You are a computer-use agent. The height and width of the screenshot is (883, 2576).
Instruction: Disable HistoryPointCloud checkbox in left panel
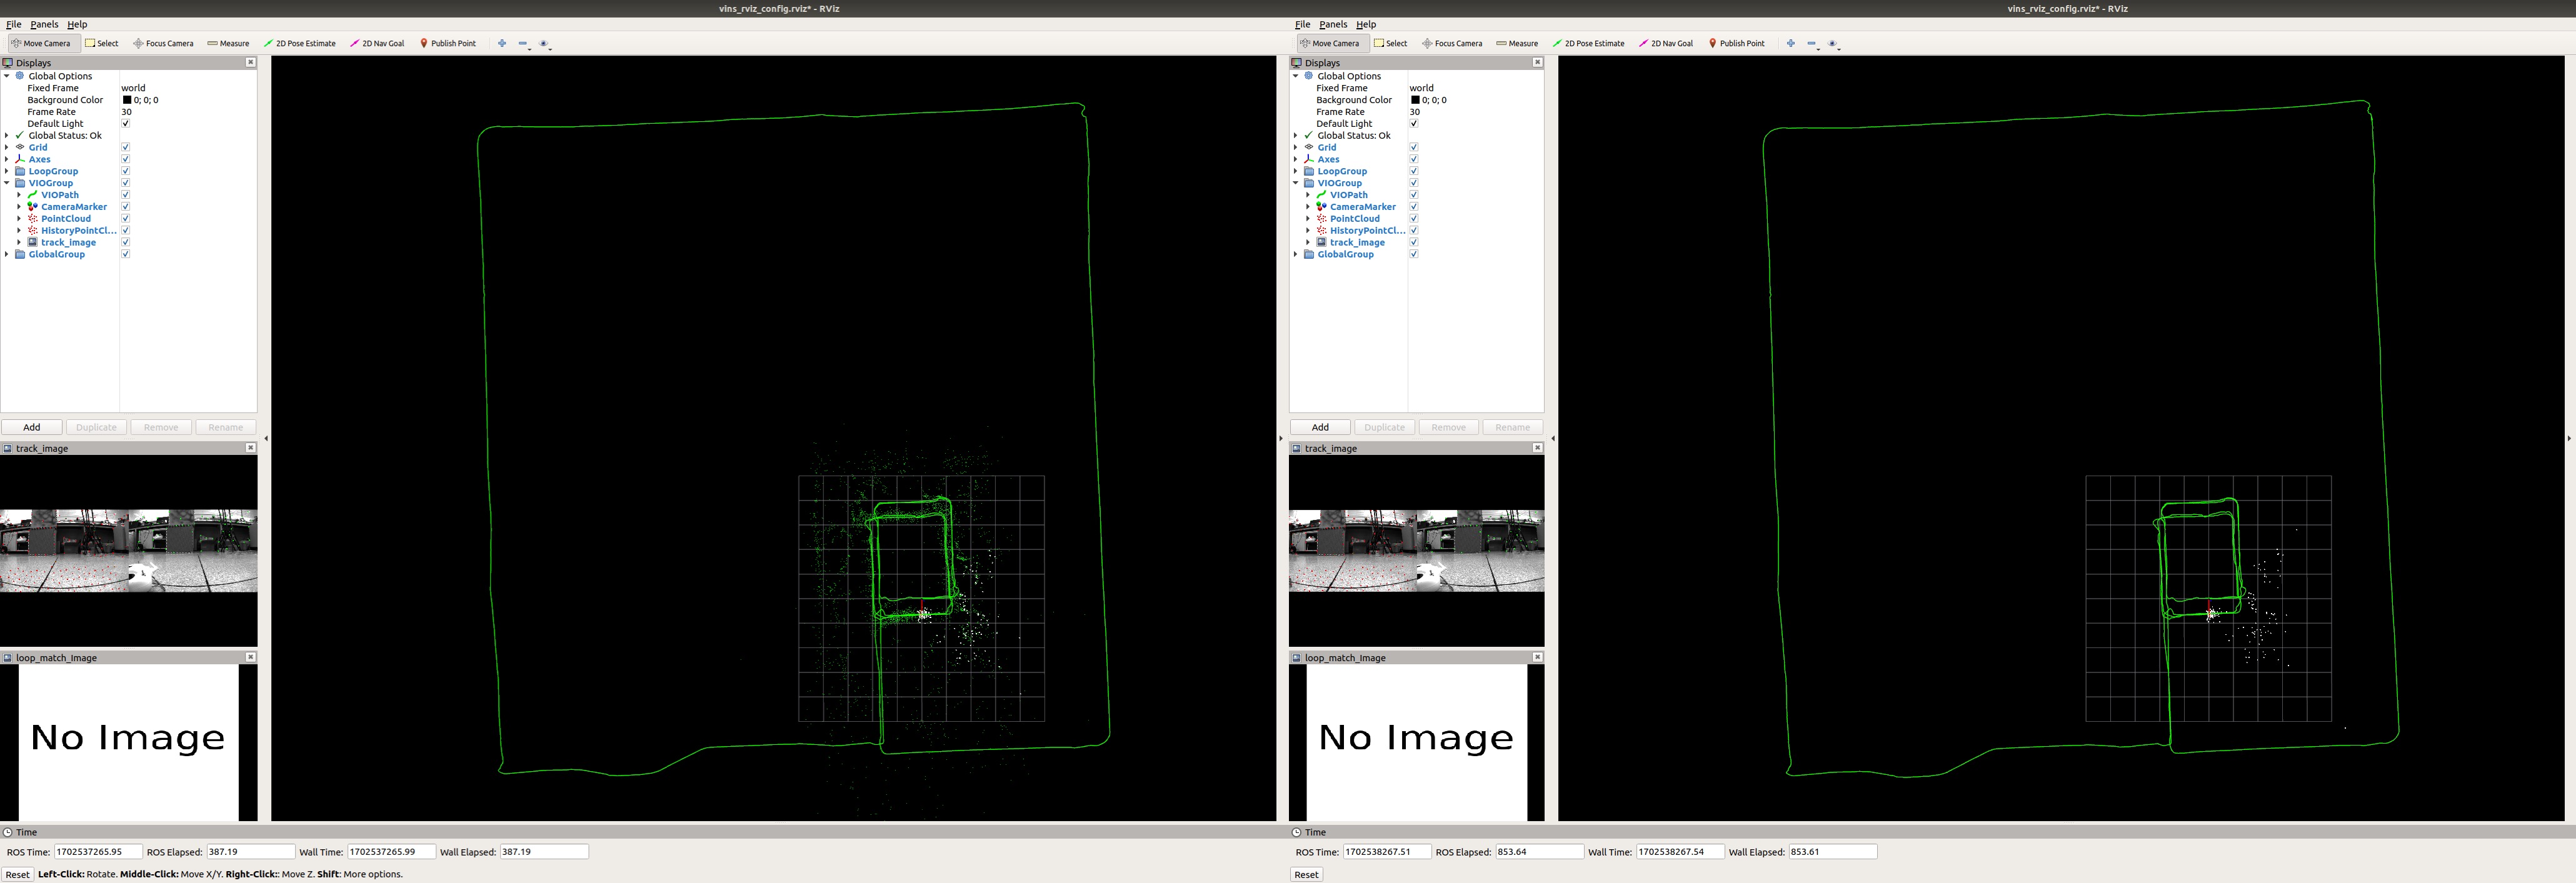126,231
